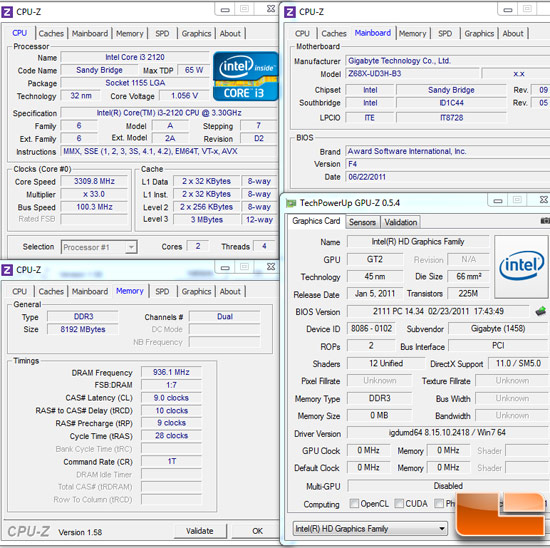Image resolution: width=550 pixels, height=548 pixels.
Task: Click the DRAM Frequency value 936.1 MHz
Action: click(171, 372)
